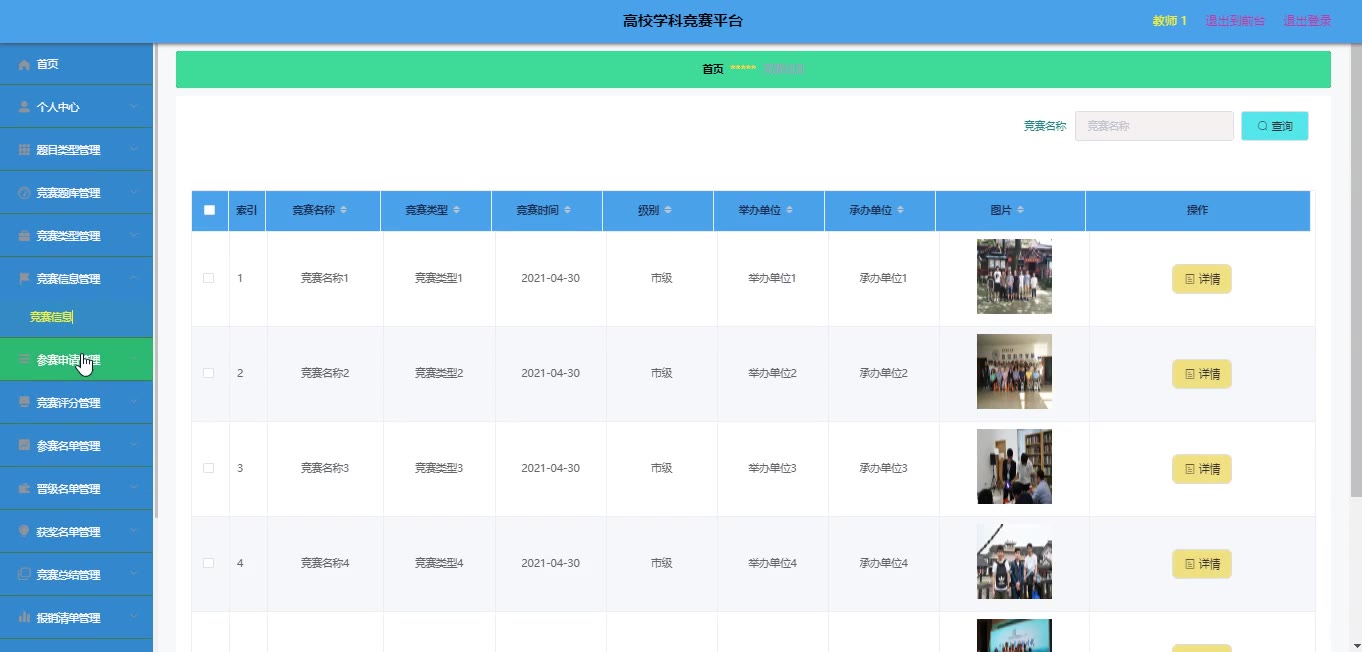1362x652 pixels.
Task: Focus the 竞赛名称 search input field
Action: point(1154,126)
